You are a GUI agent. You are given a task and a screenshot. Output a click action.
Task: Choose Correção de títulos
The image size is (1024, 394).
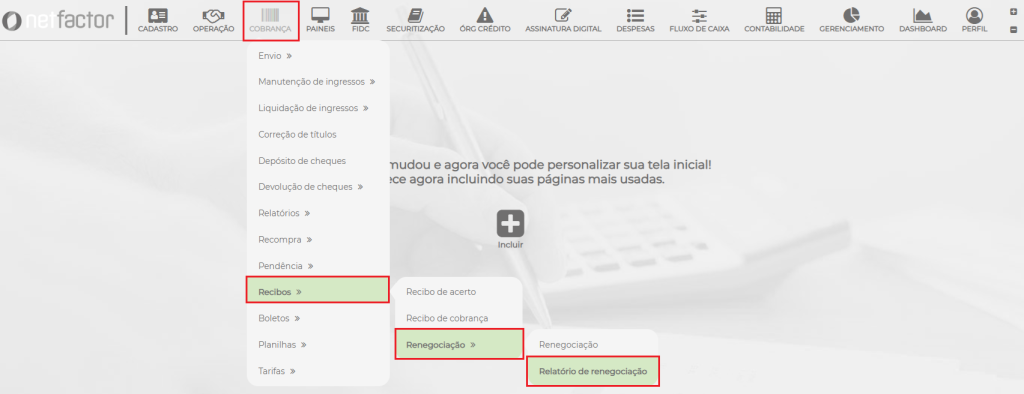coord(297,134)
